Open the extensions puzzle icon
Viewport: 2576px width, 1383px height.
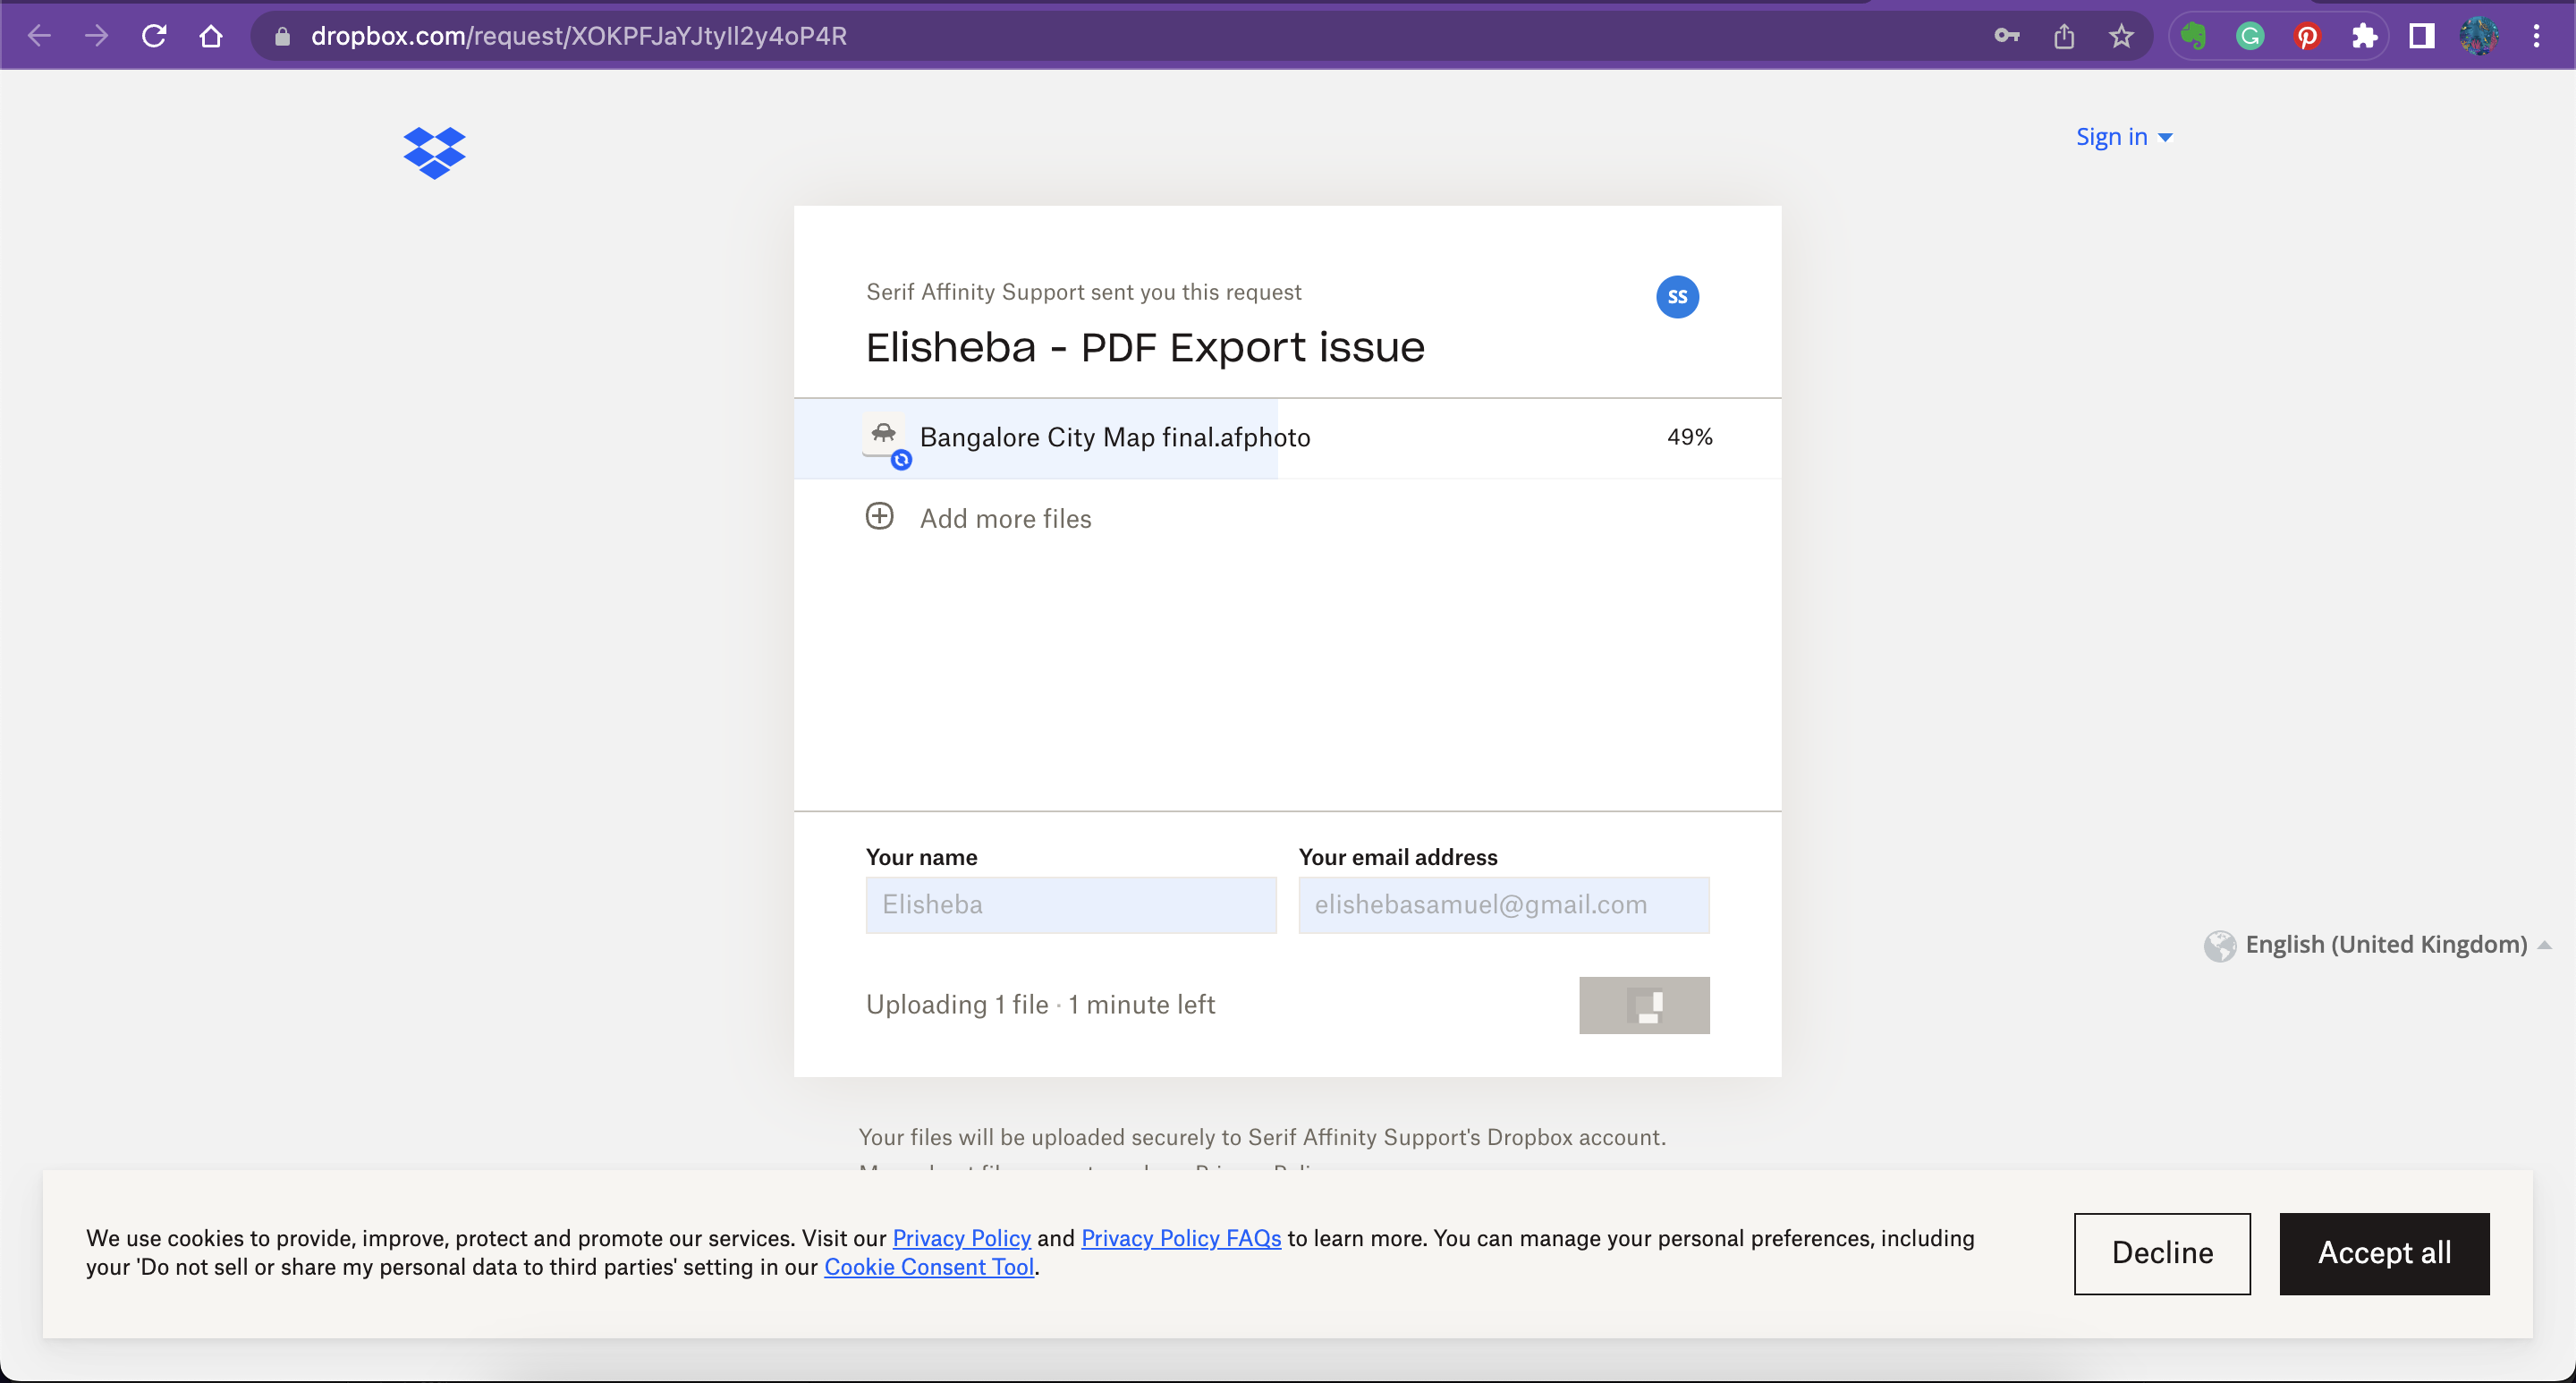click(2364, 36)
